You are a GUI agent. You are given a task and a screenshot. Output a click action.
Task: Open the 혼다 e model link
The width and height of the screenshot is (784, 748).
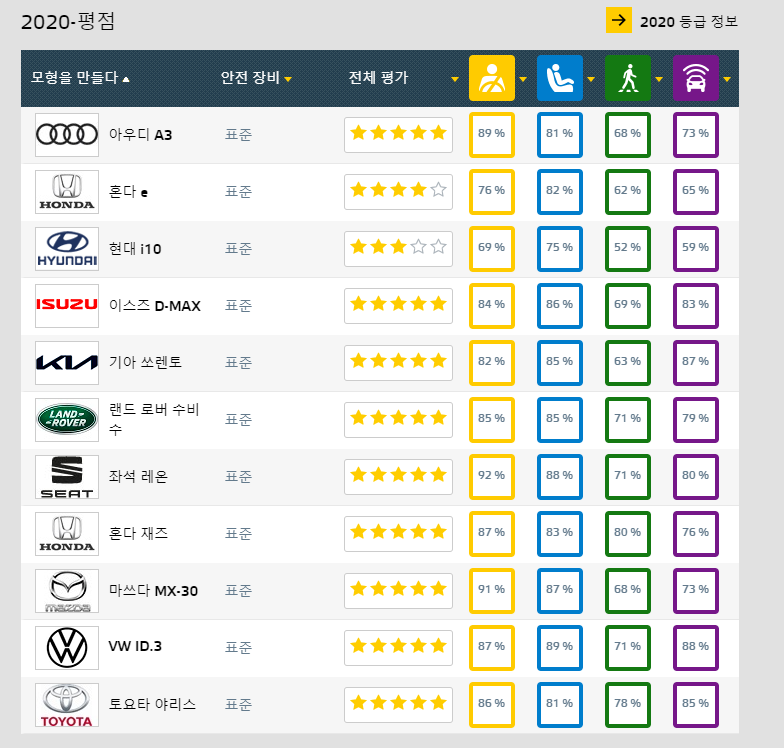128,192
